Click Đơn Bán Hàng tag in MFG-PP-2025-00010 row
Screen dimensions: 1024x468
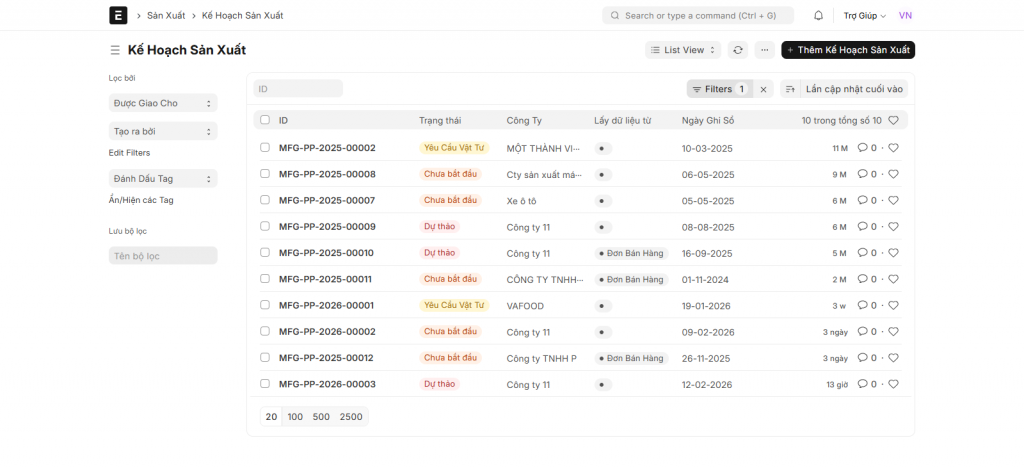click(631, 253)
